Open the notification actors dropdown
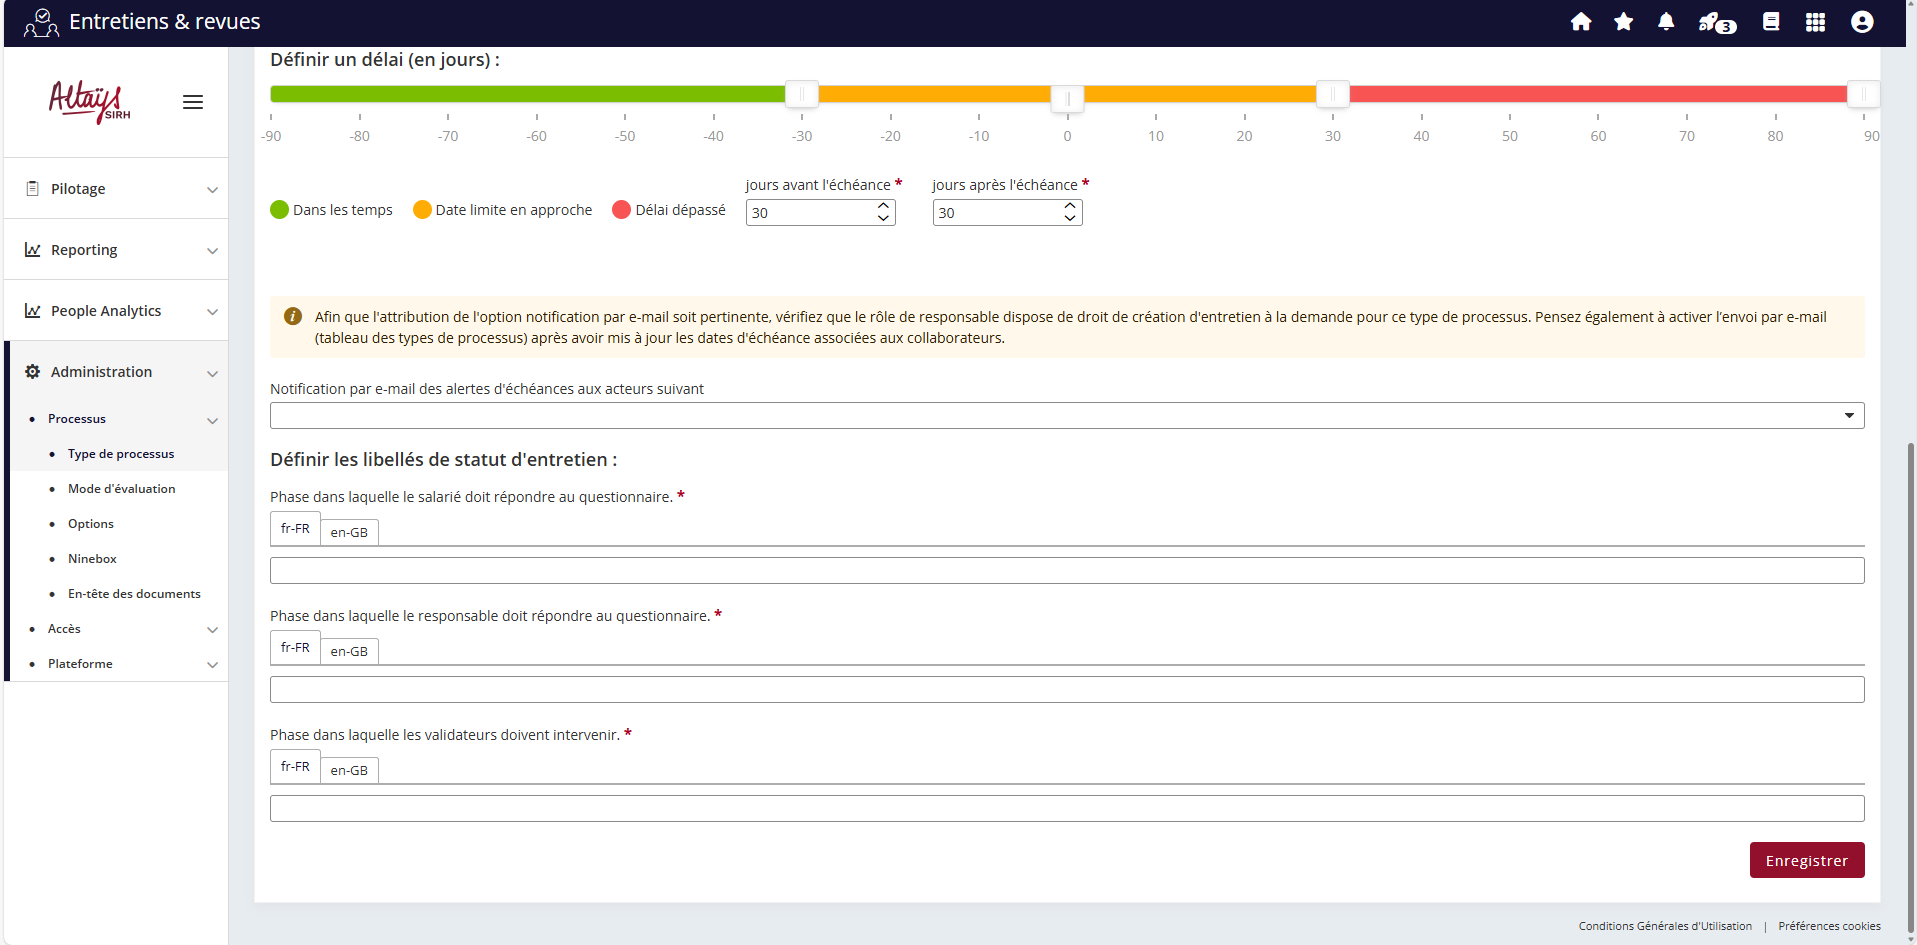This screenshot has width=1917, height=945. click(x=1066, y=416)
